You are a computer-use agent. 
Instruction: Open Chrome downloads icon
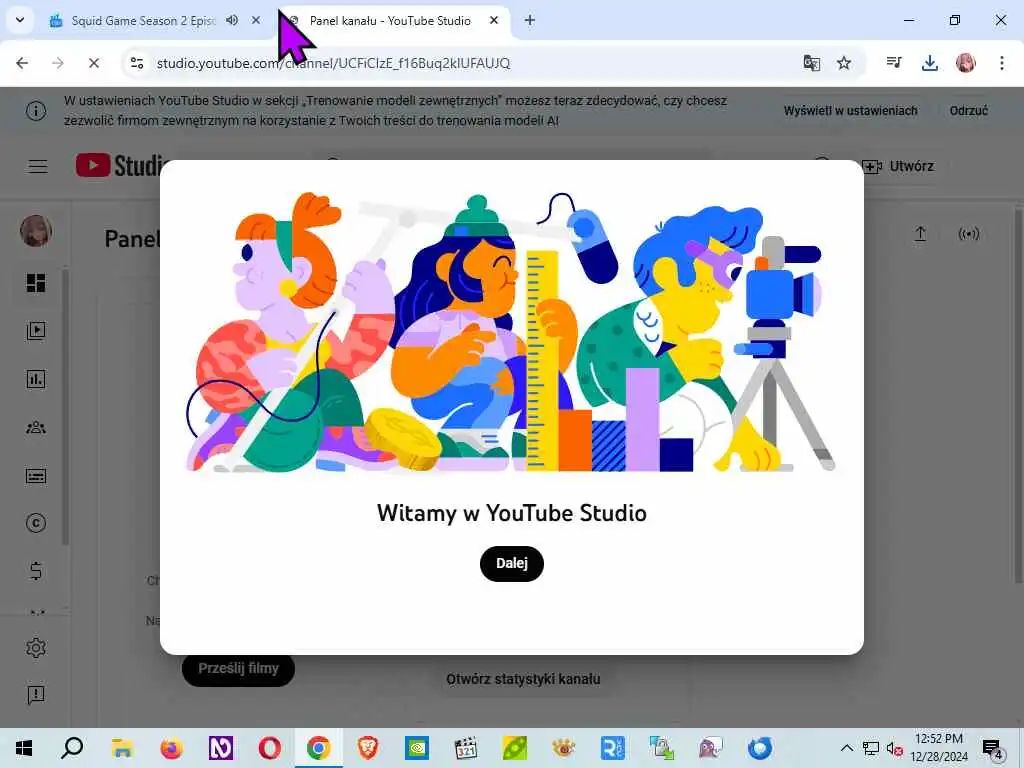tap(930, 63)
